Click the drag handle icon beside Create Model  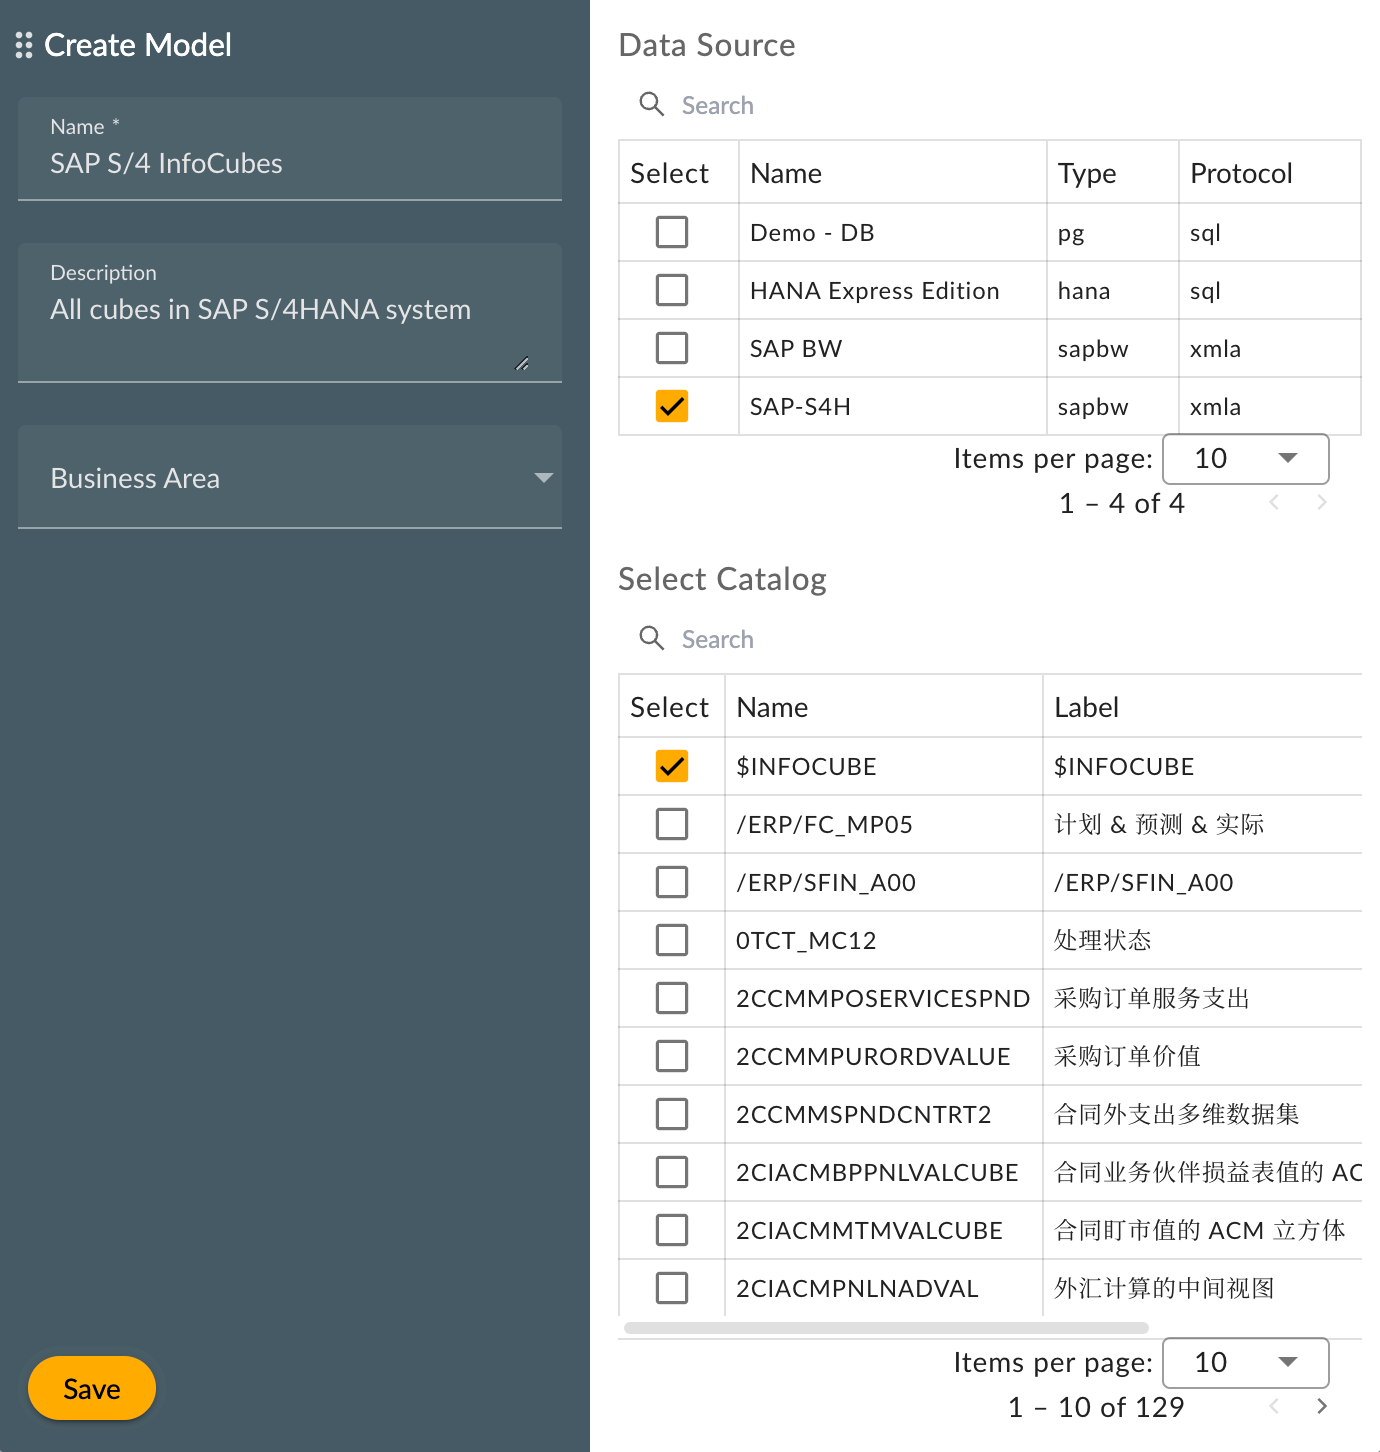point(25,45)
